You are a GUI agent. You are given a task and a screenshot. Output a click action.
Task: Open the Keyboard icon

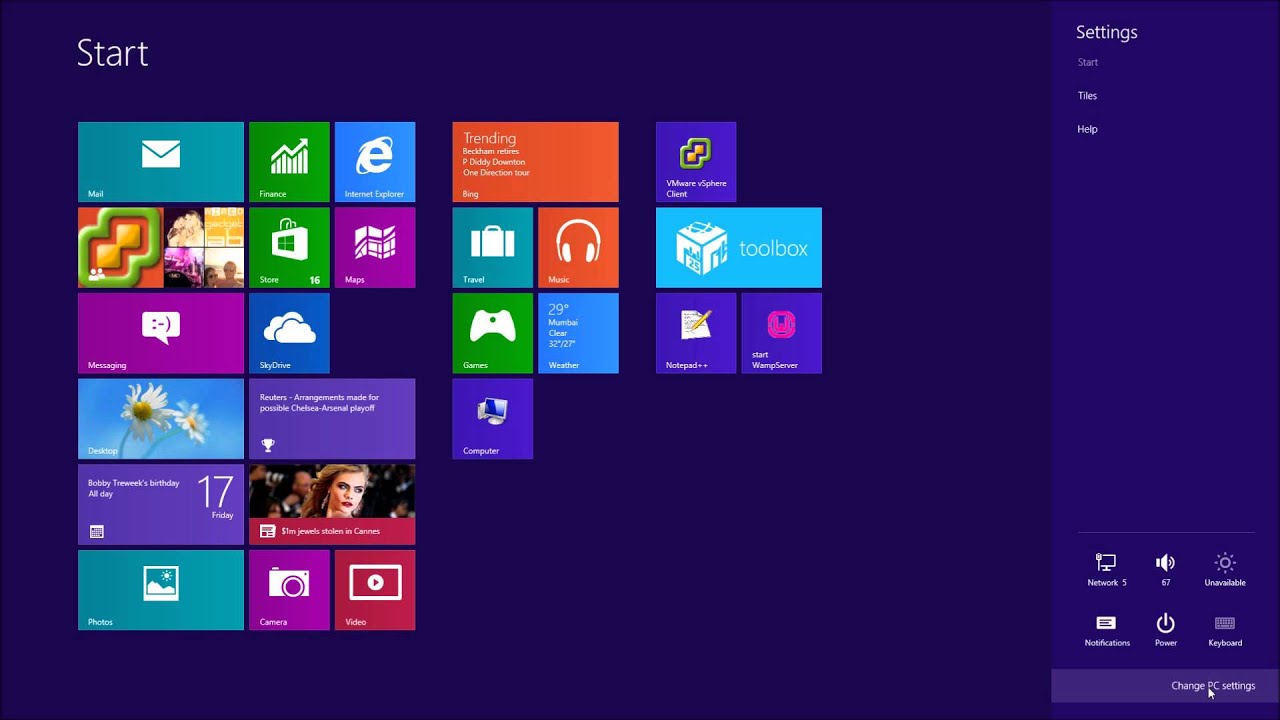1225,631
